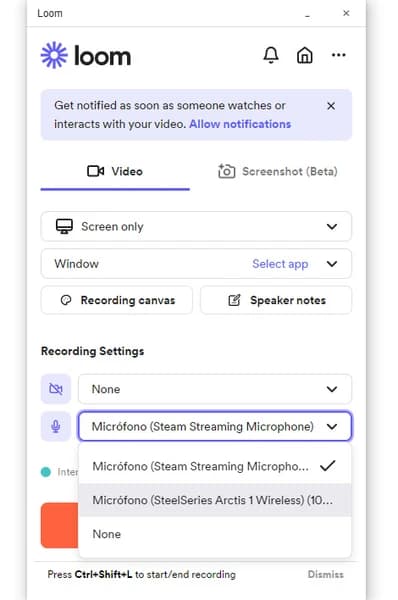Go to Loom home via house icon
The height and width of the screenshot is (600, 398).
305,55
